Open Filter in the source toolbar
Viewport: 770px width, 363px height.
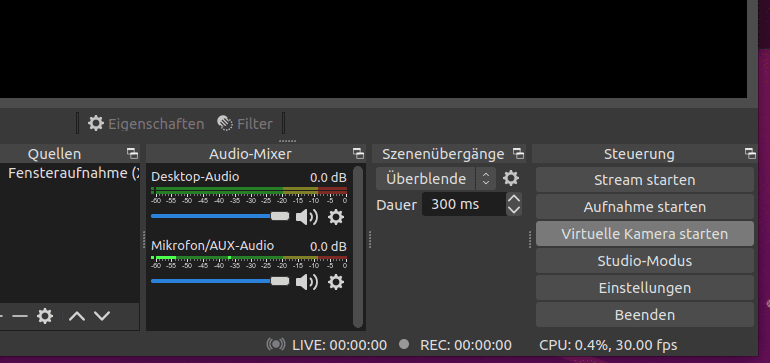point(245,124)
